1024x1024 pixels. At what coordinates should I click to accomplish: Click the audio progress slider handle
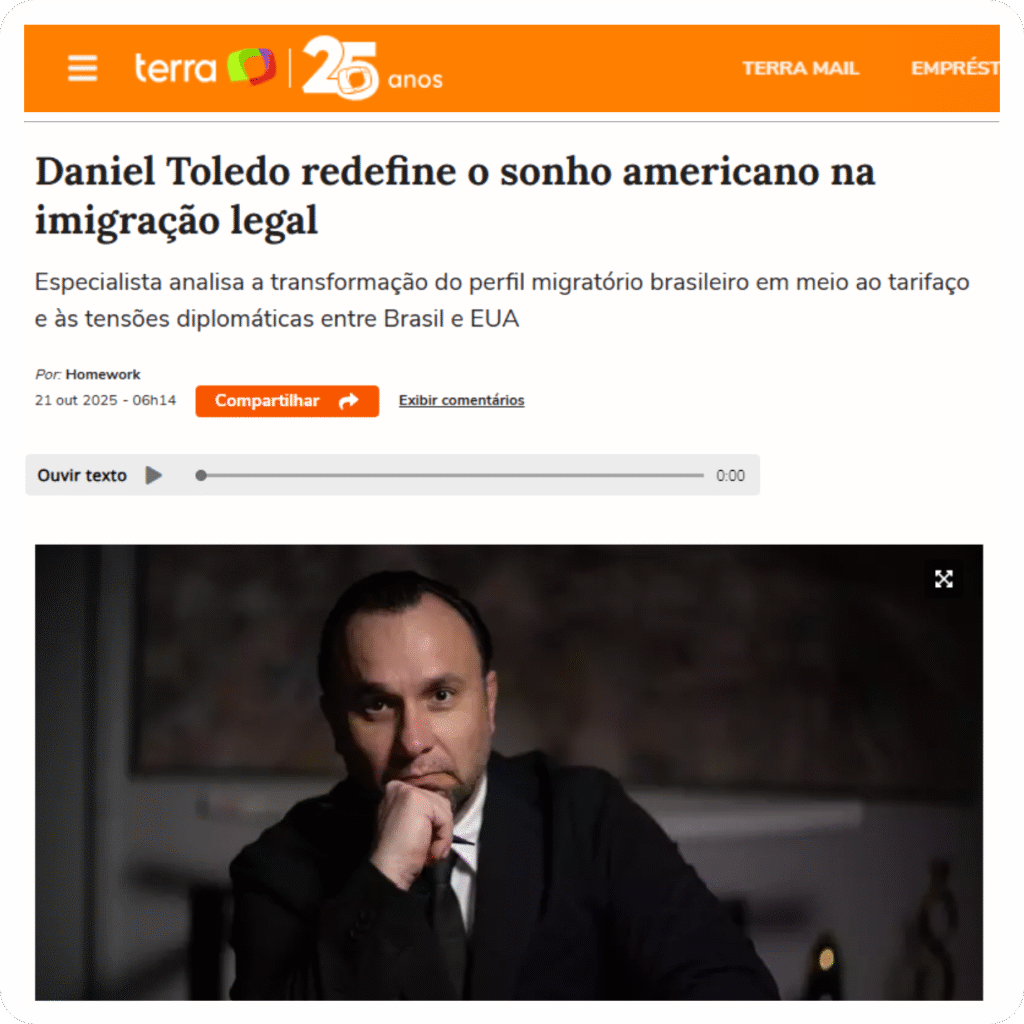pyautogui.click(x=201, y=475)
